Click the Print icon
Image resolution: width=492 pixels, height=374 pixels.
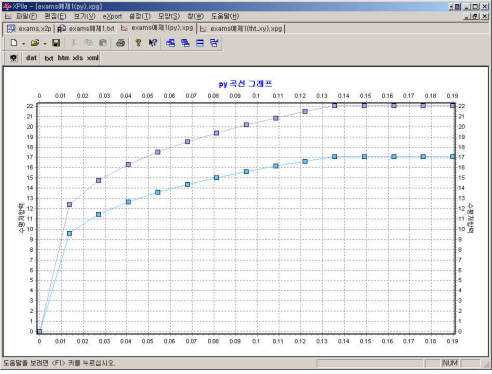120,43
